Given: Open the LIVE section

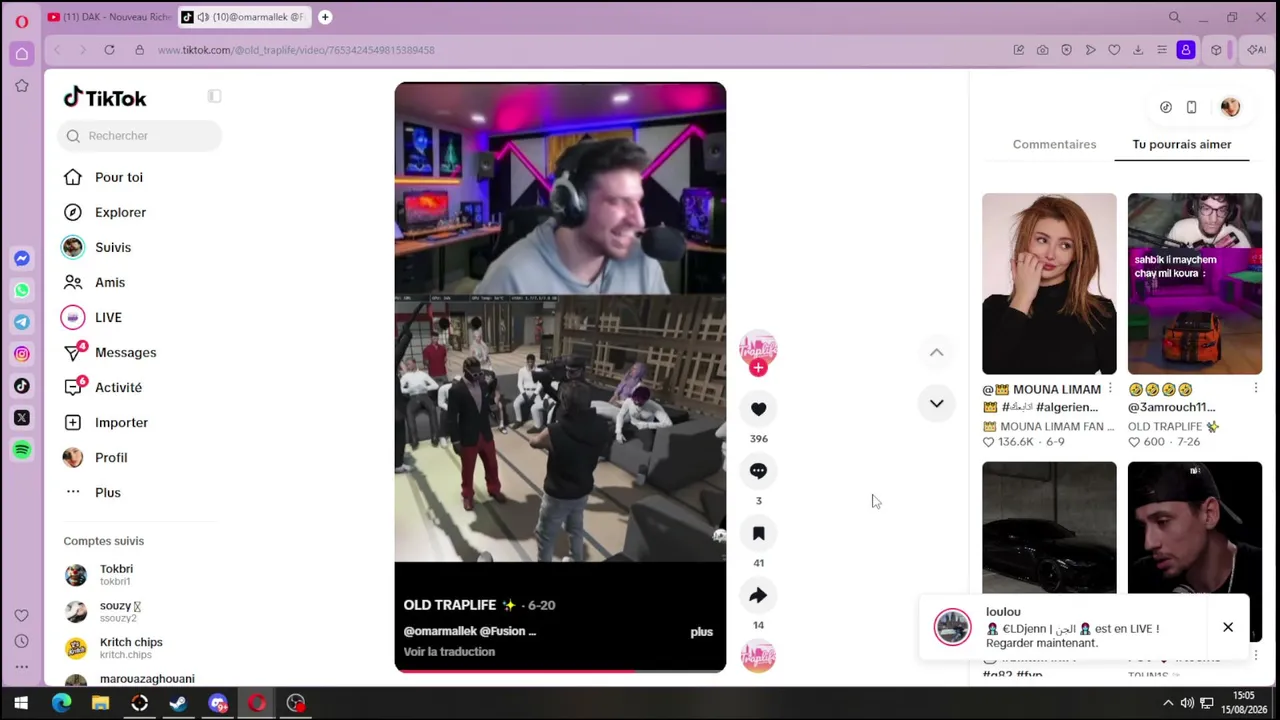Looking at the screenshot, I should (x=108, y=317).
